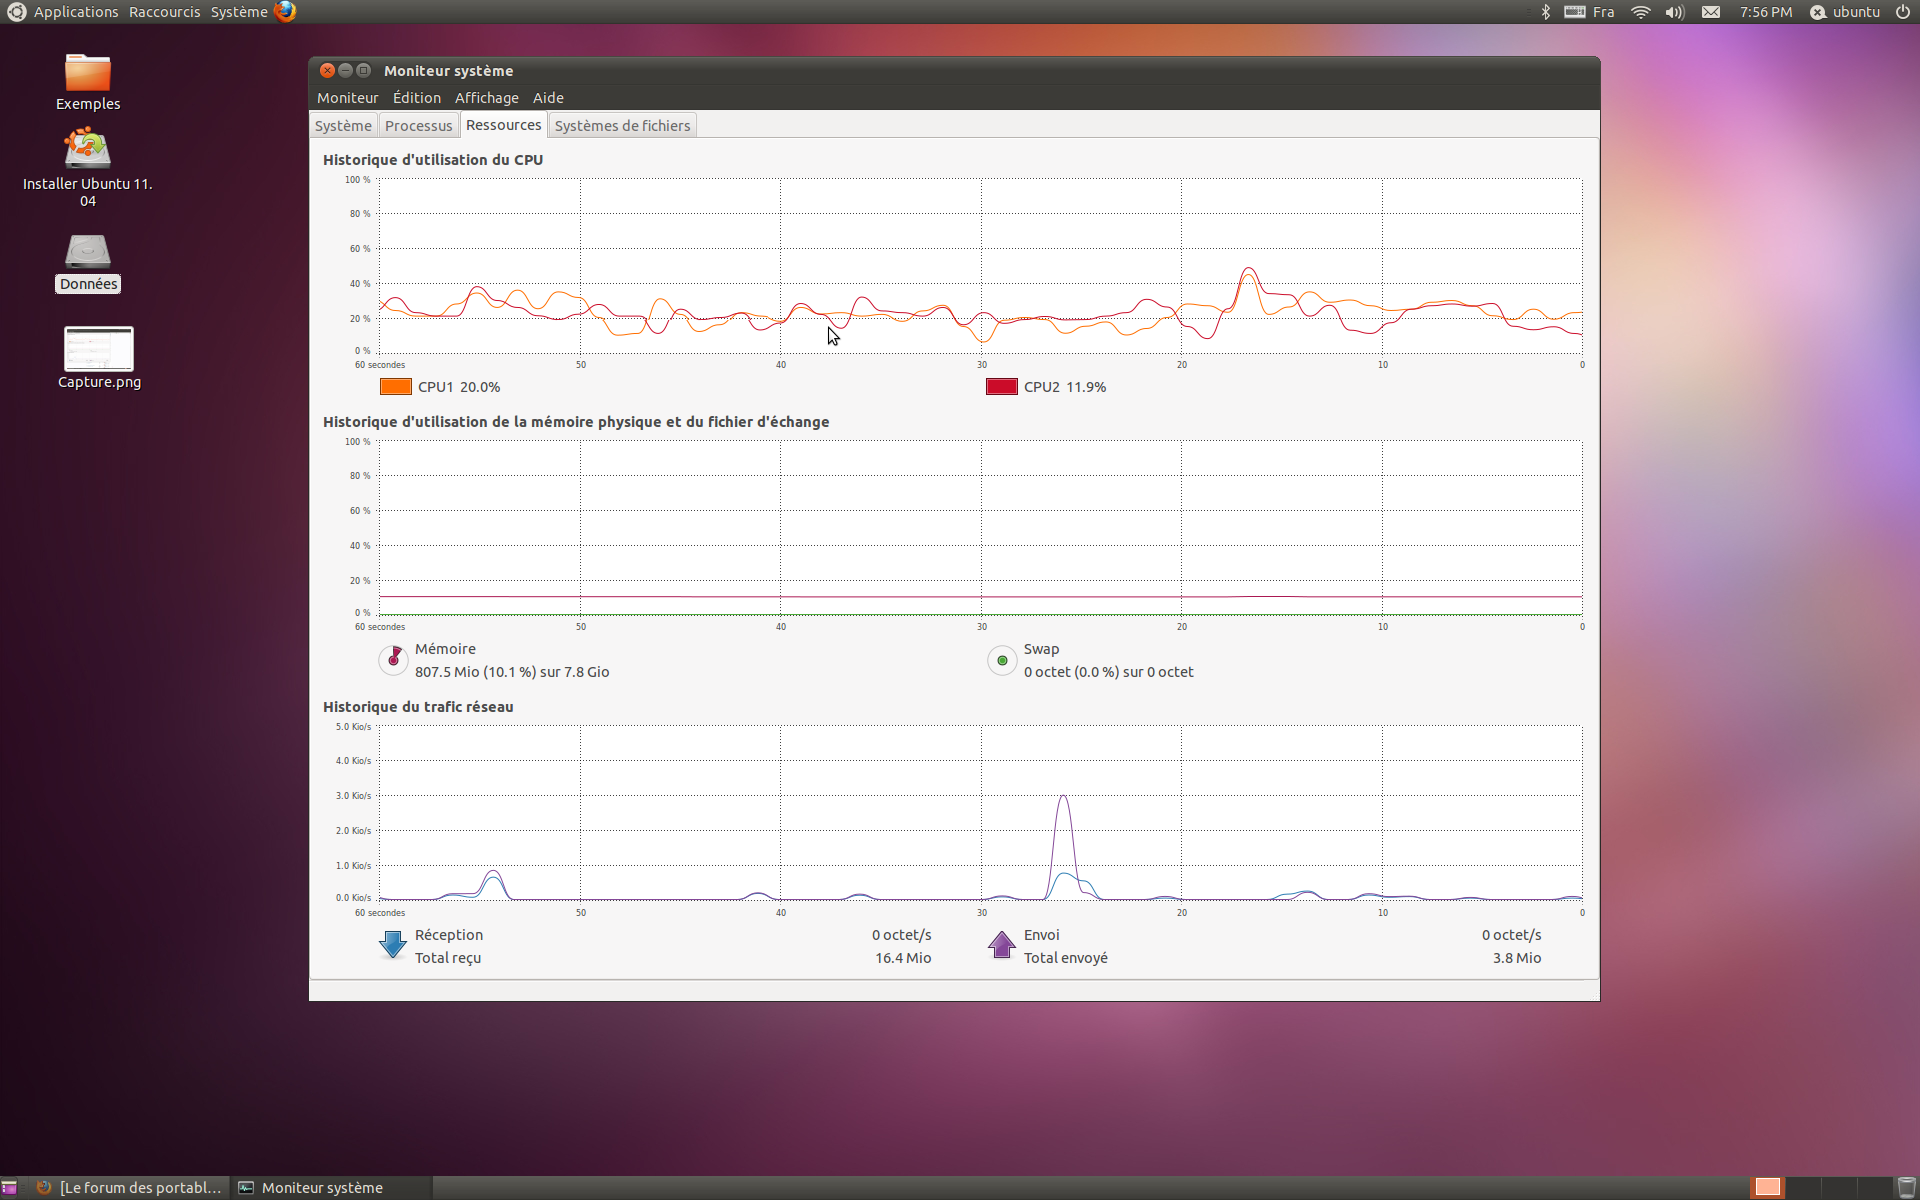Open the Moniteur menu
1920x1200 pixels.
pos(347,98)
